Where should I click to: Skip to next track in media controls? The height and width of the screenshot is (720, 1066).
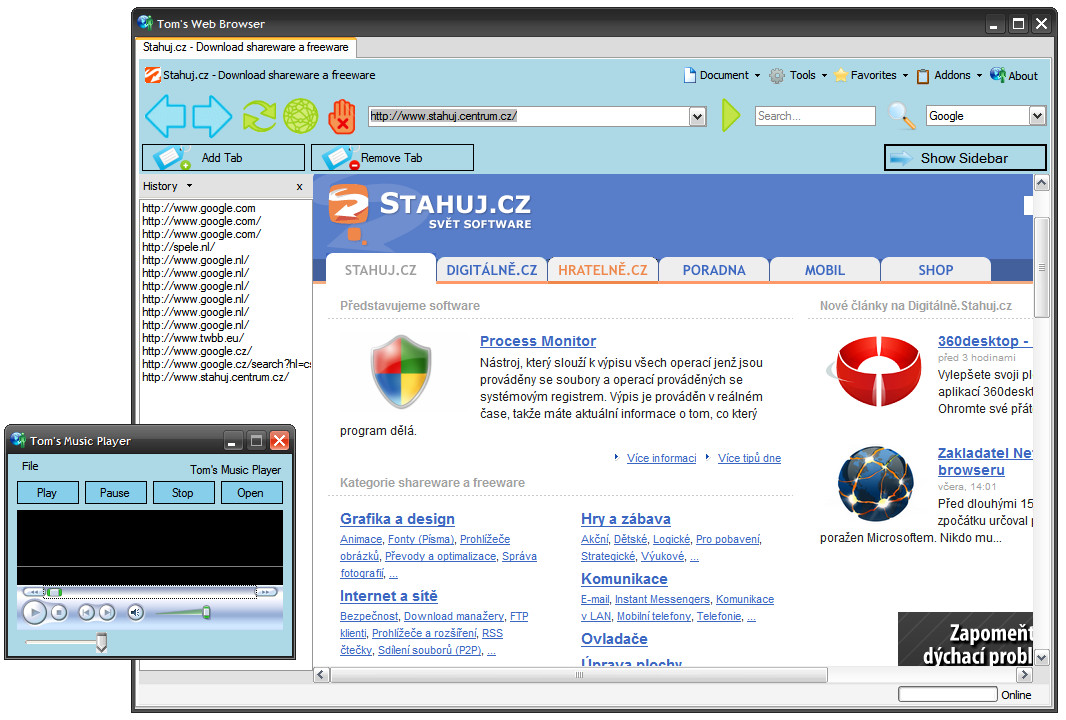(x=107, y=613)
